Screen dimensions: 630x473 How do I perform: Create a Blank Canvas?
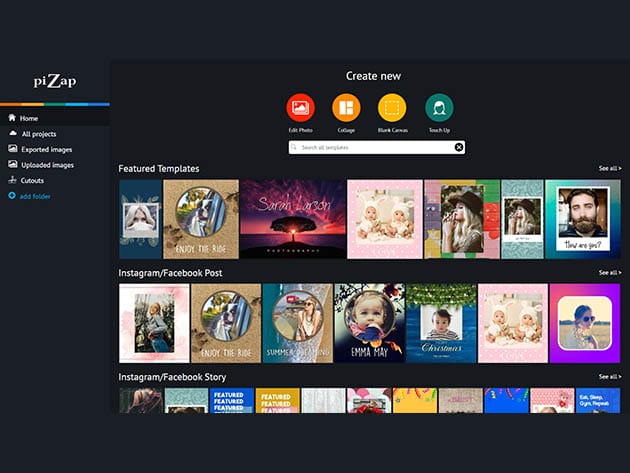392,107
